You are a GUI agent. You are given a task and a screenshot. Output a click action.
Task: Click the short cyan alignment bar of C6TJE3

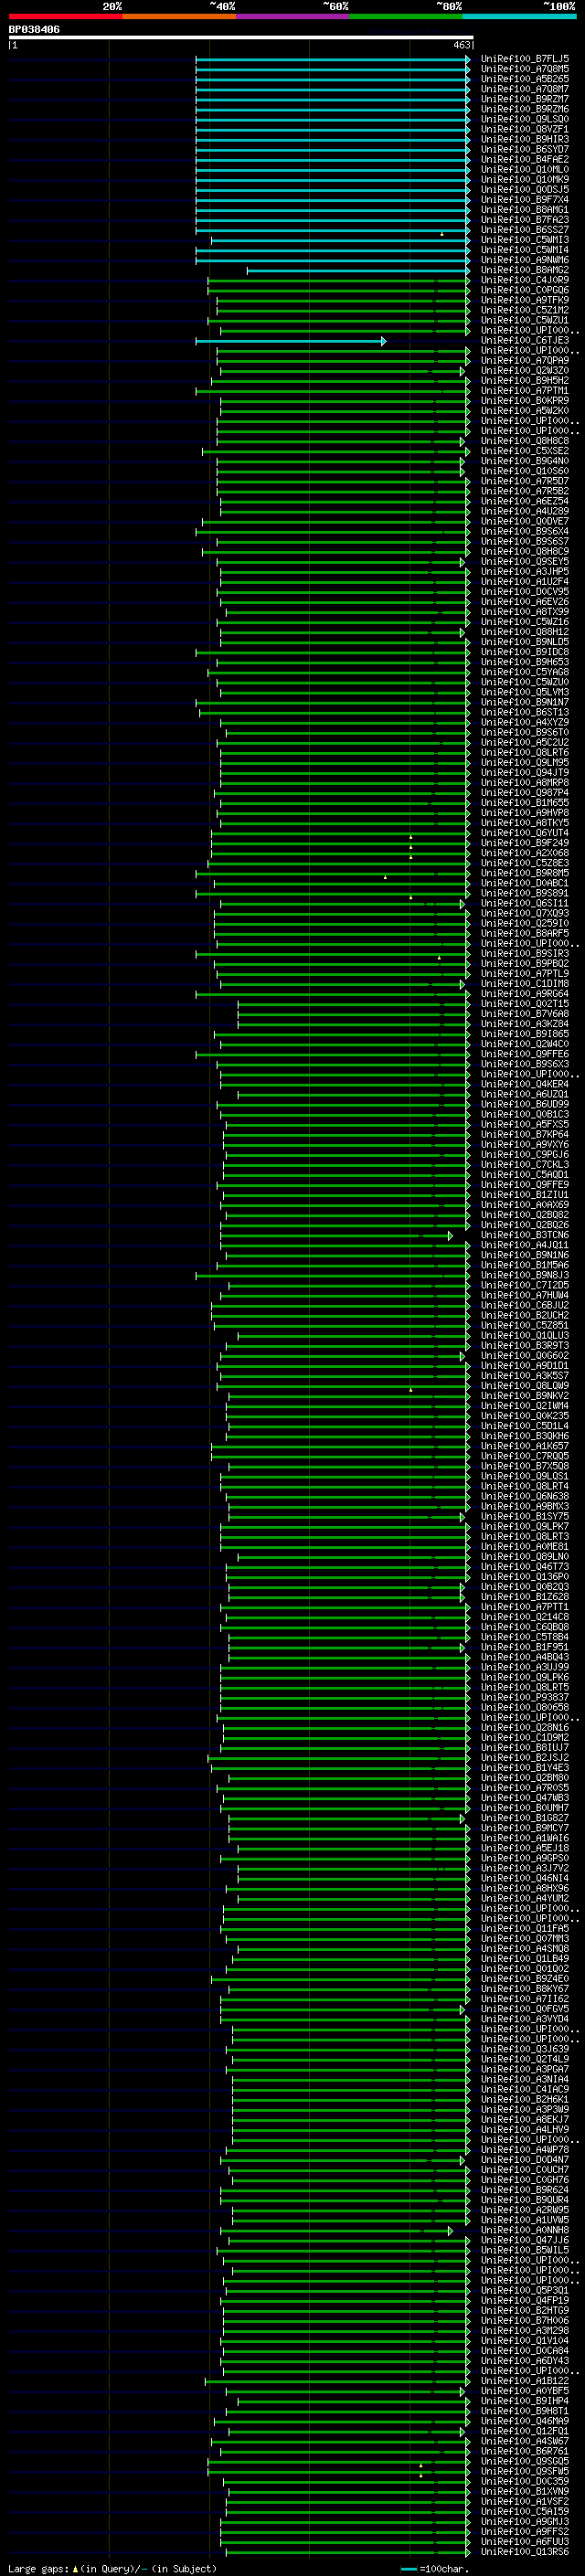290,341
